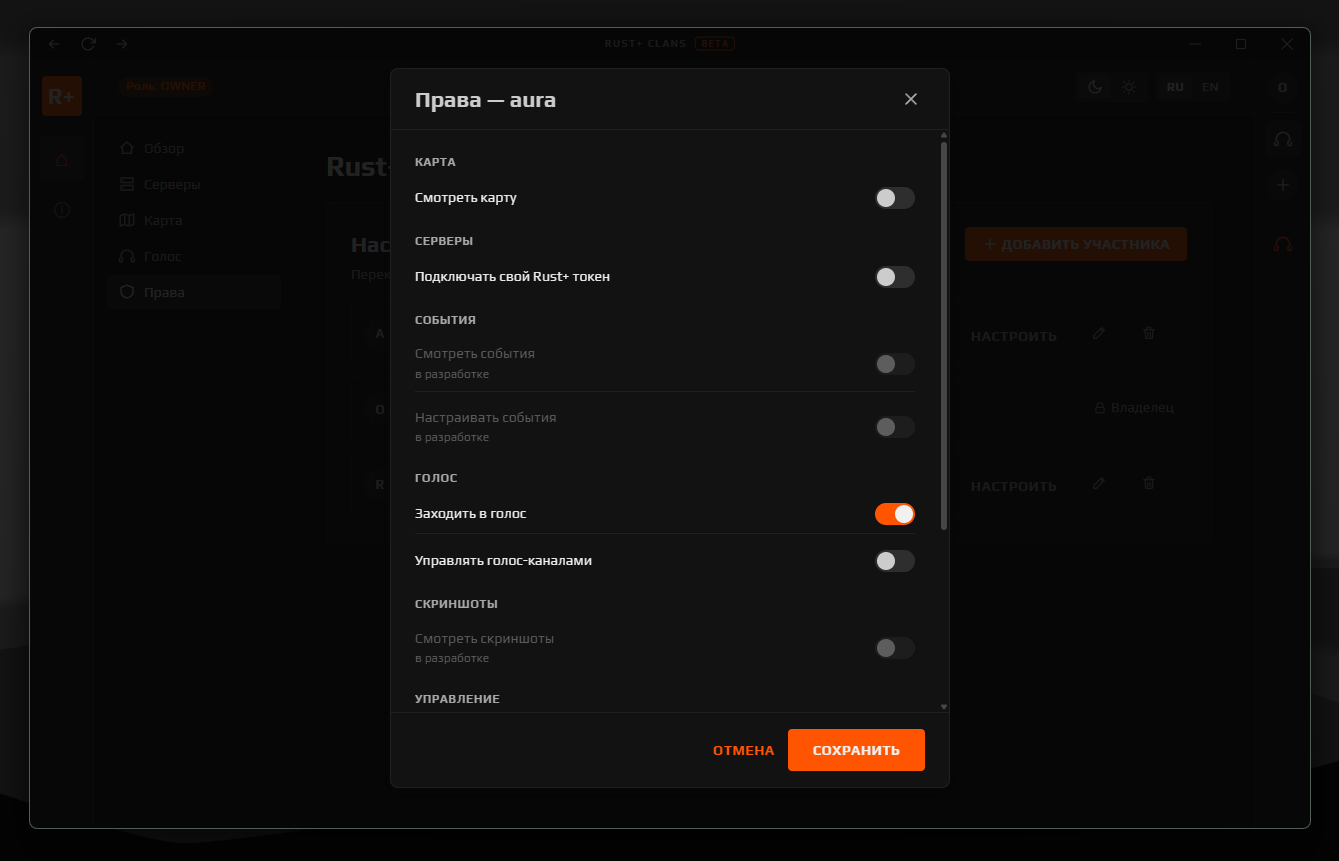The image size is (1339, 861).
Task: Click the dialog scrollbar down arrow
Action: (x=944, y=706)
